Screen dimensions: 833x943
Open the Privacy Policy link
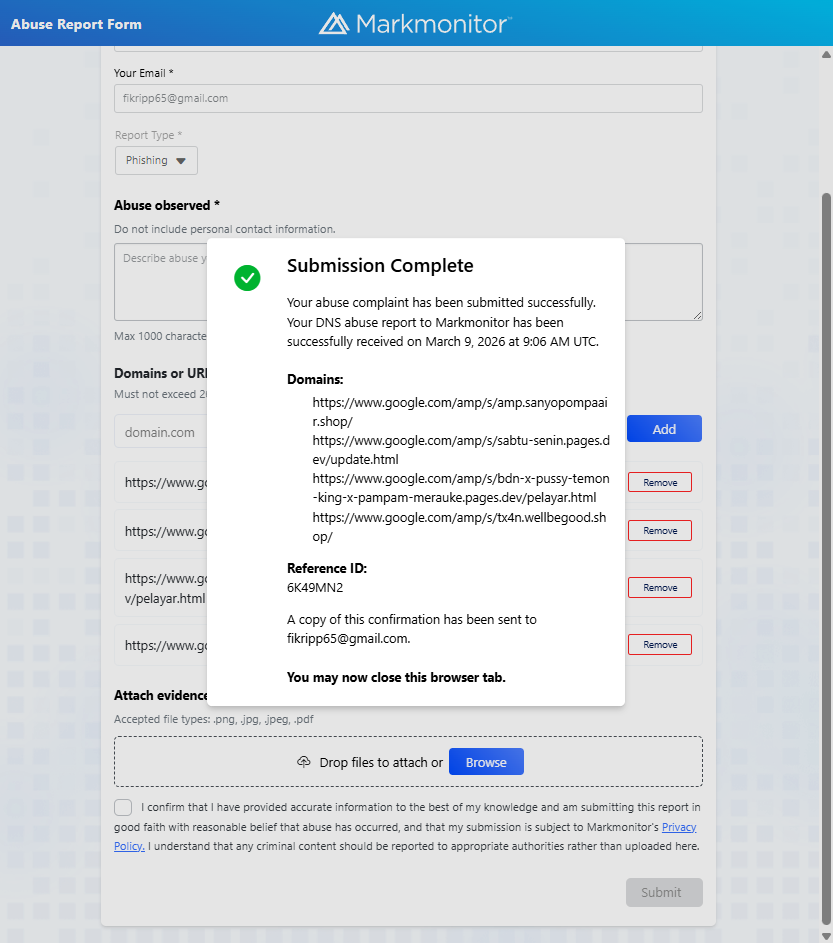pyautogui.click(x=679, y=827)
